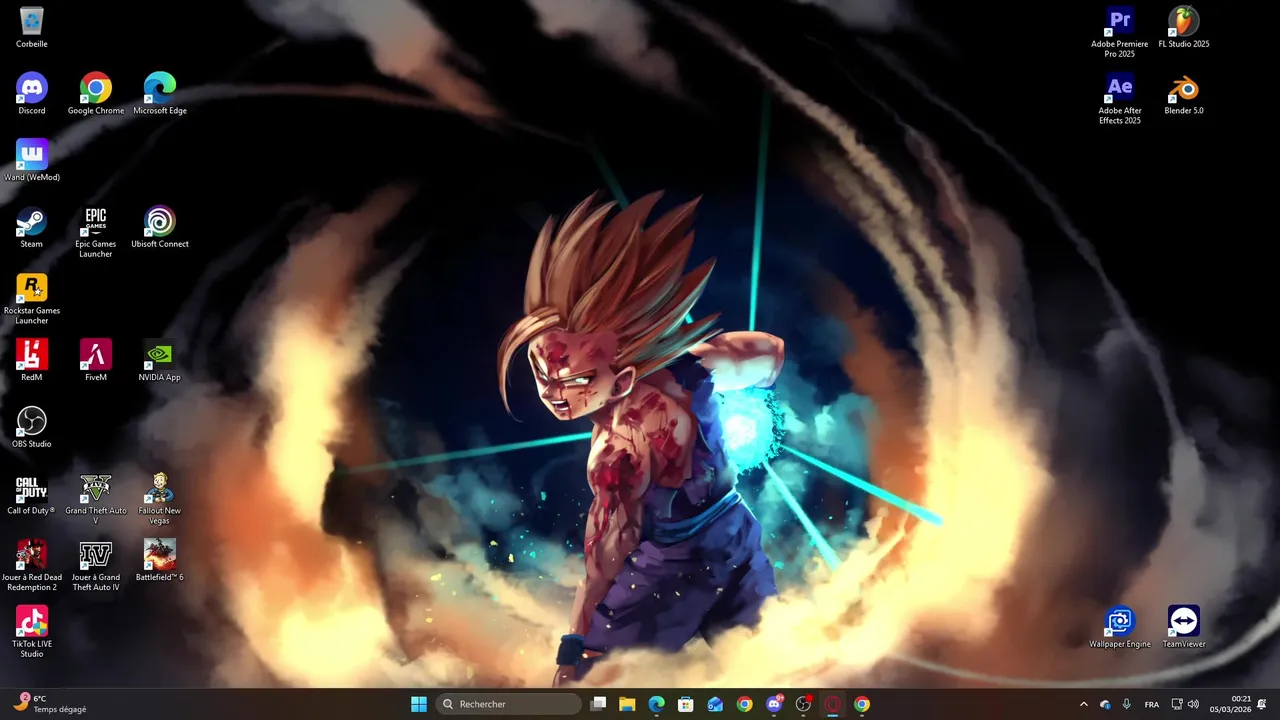Click the microphone icon in the system tray
This screenshot has width=1280, height=720.
[1127, 704]
